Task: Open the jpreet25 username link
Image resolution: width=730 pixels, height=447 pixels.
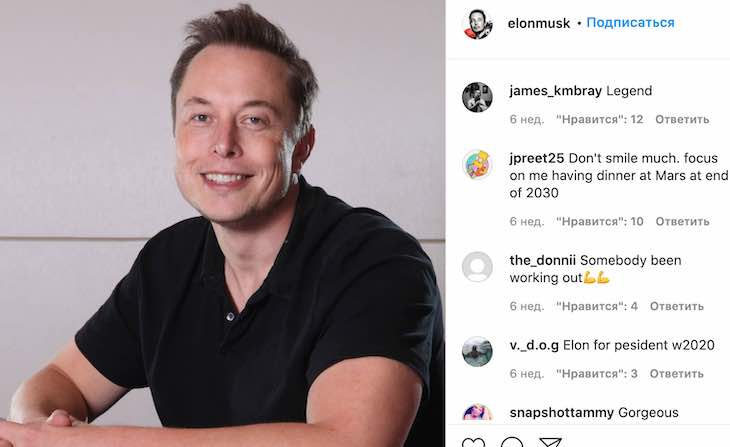Action: [x=536, y=159]
